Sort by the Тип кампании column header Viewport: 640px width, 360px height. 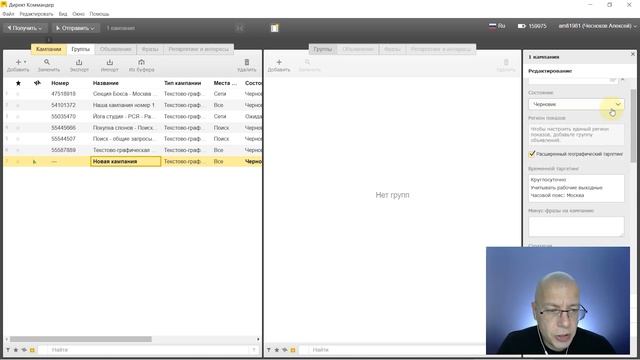[x=182, y=83]
